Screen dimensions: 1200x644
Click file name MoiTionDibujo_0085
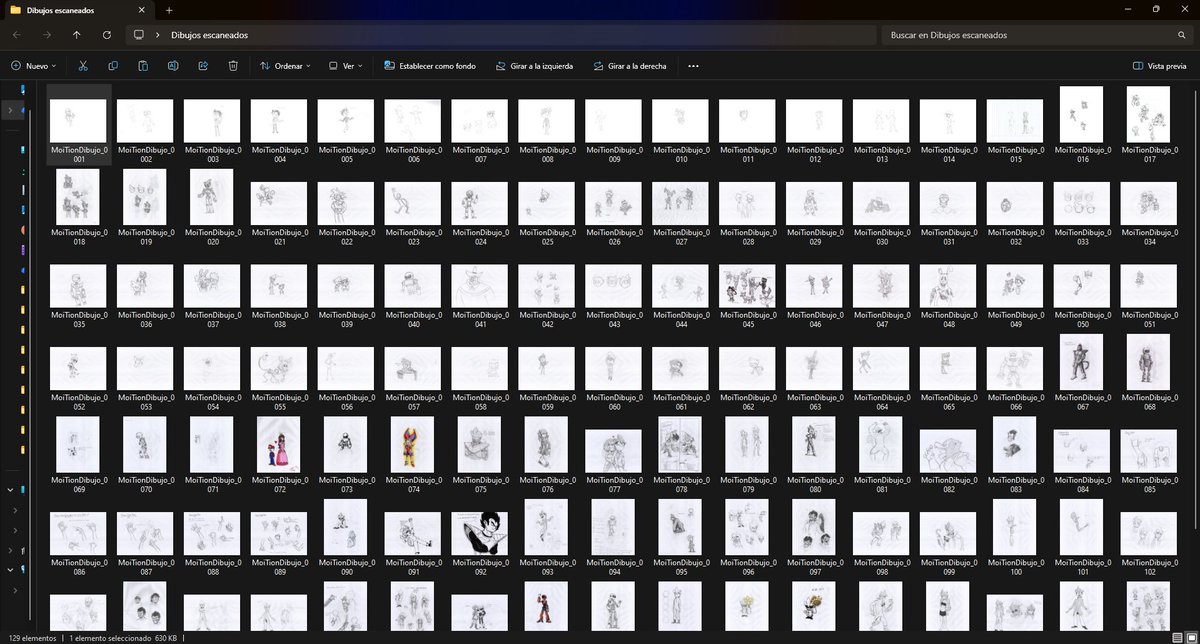[1148, 485]
